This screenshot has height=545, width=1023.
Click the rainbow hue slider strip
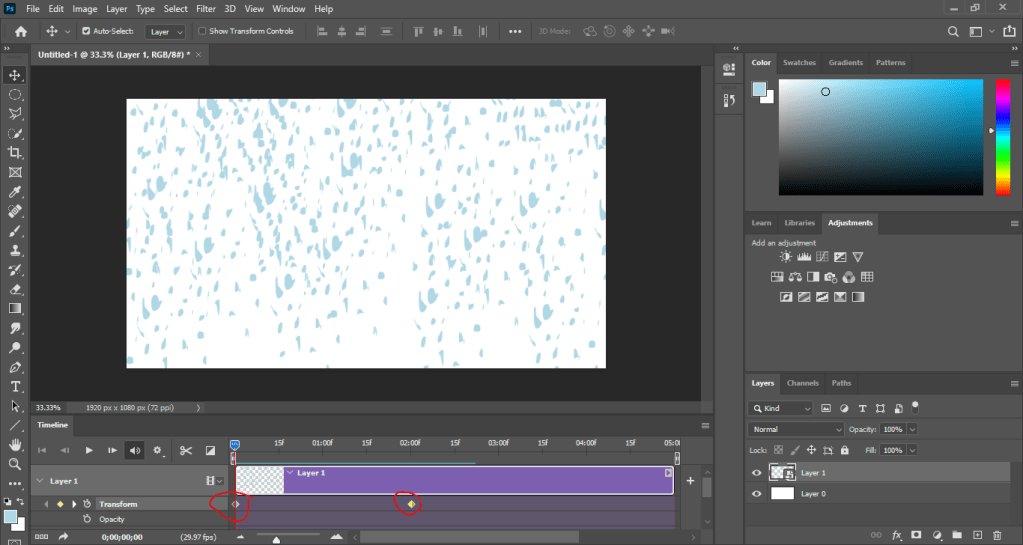pyautogui.click(x=1002, y=137)
